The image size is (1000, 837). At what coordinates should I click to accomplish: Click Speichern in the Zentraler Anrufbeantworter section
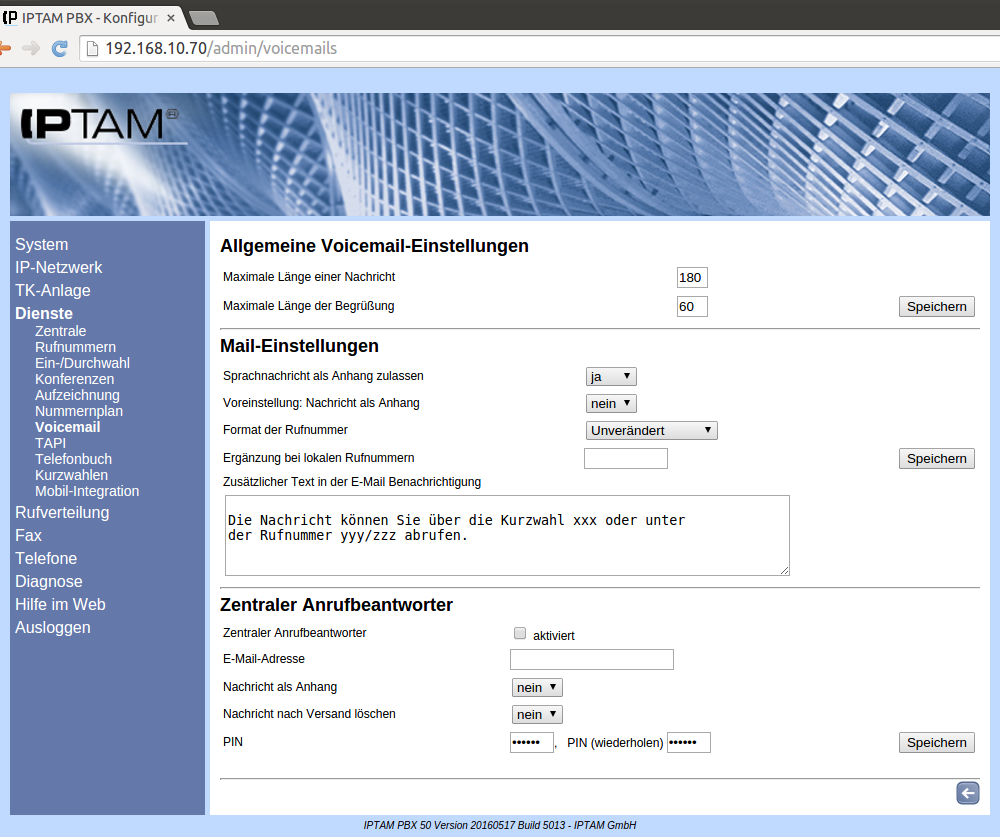click(x=936, y=742)
